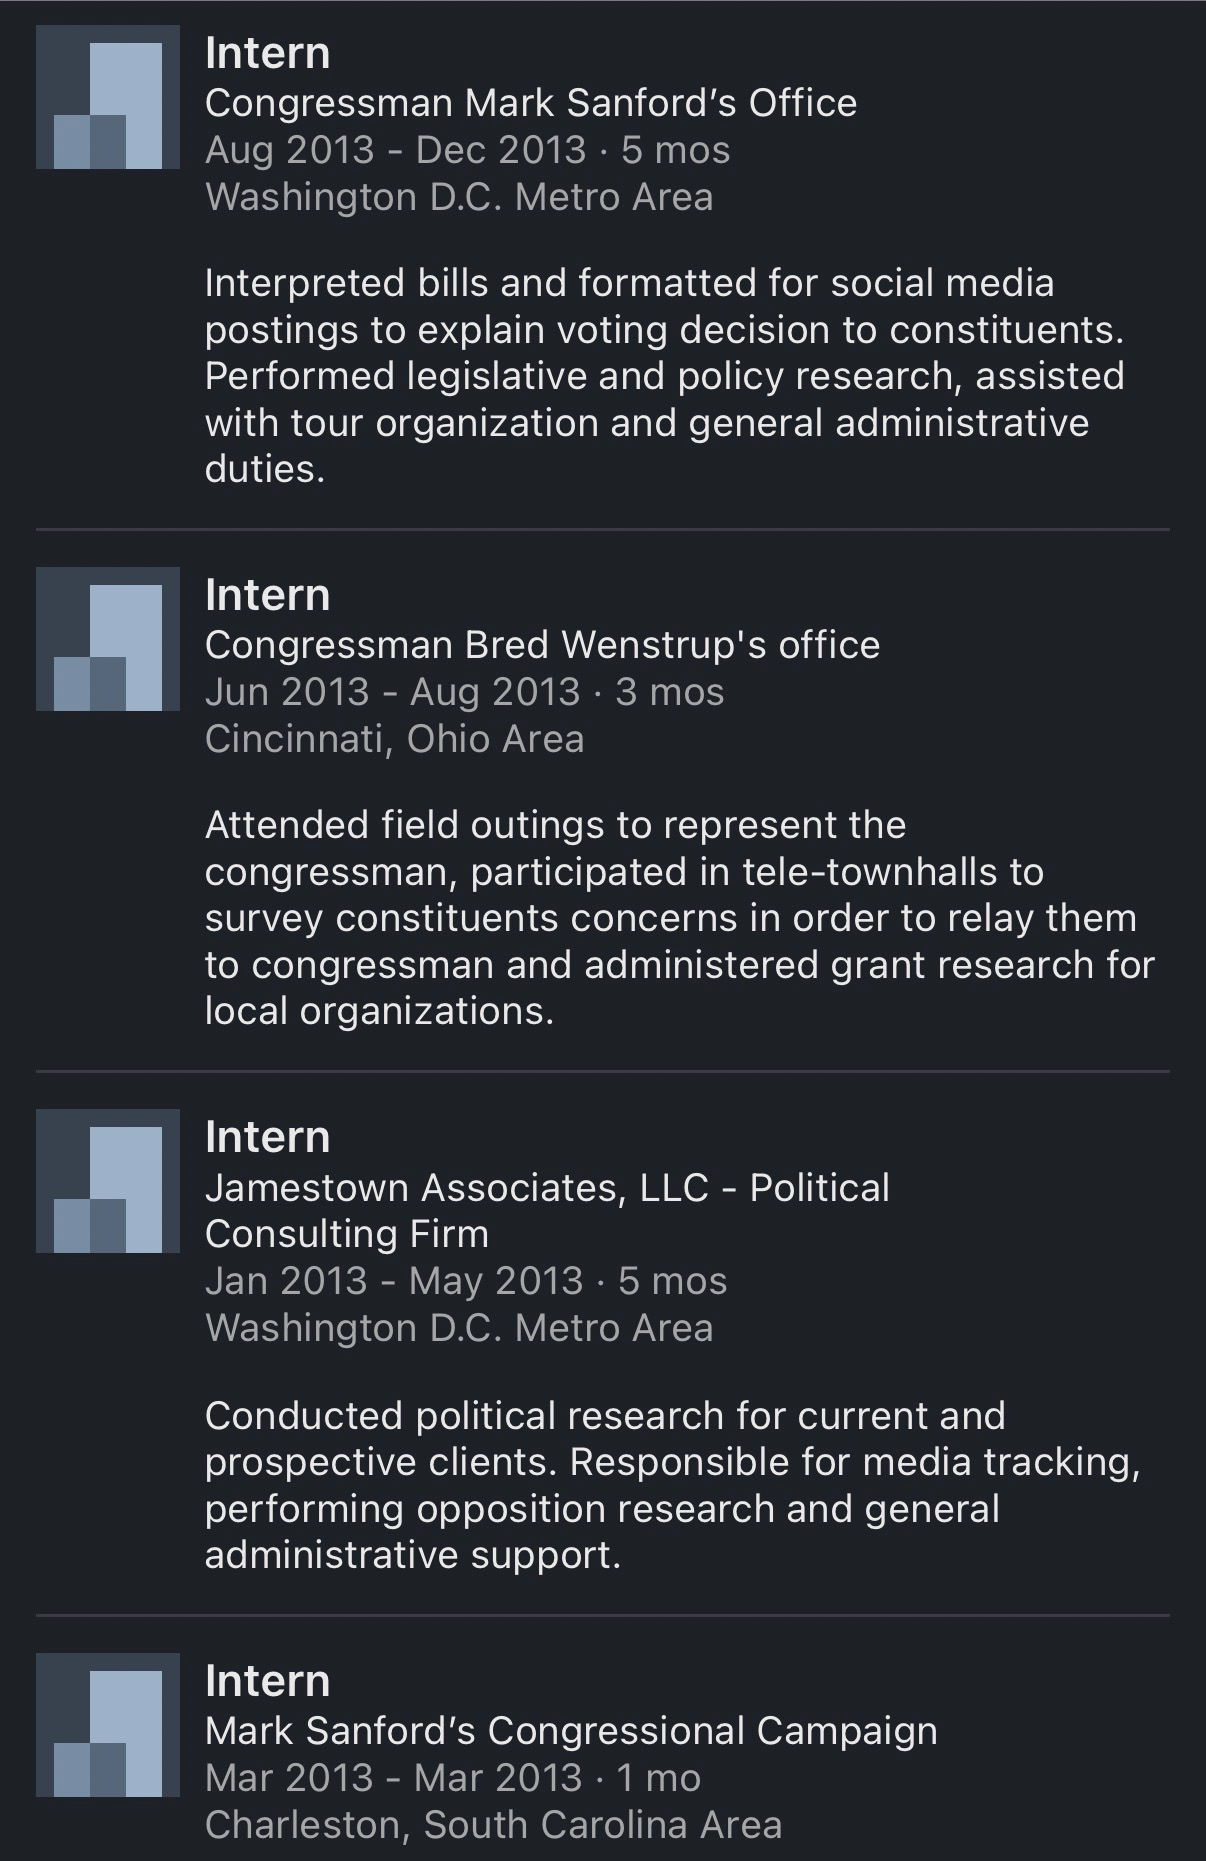Click company logo beside Mark Sanford's Office
This screenshot has height=1861, width=1206.
[108, 98]
